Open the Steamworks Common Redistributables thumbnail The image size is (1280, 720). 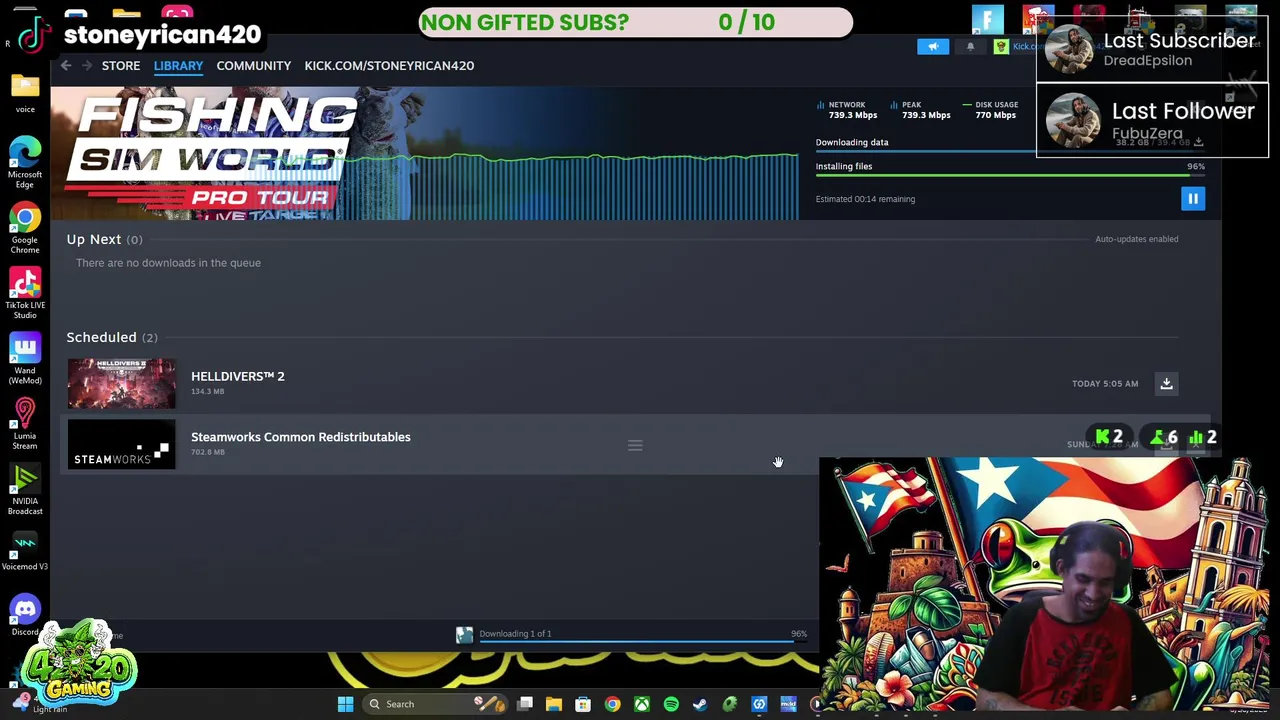(121, 445)
